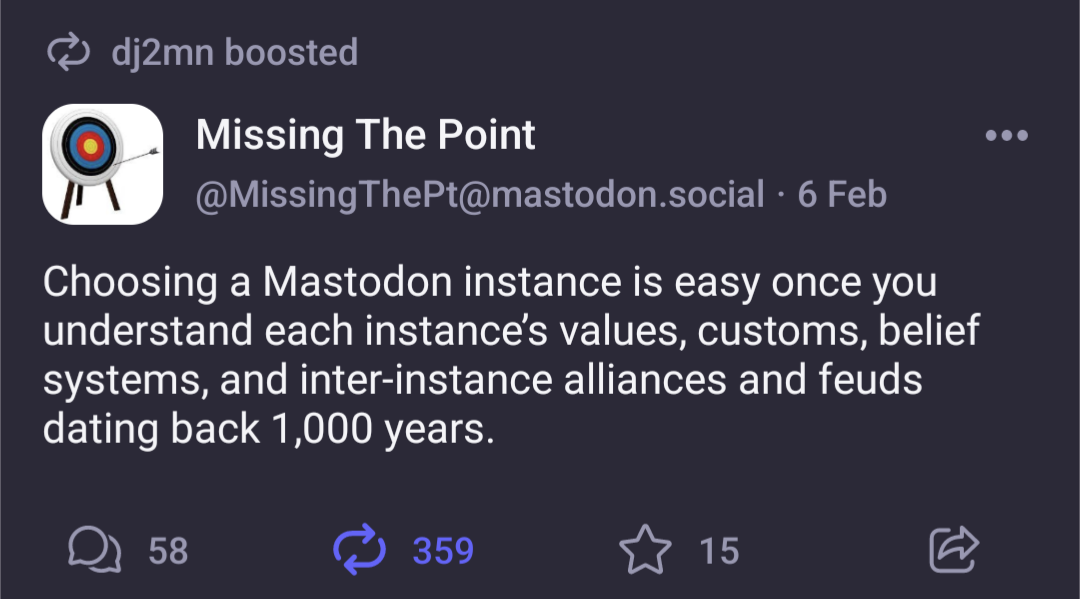Reply to the post via speech bubble icon
This screenshot has width=1080, height=599.
[x=94, y=550]
